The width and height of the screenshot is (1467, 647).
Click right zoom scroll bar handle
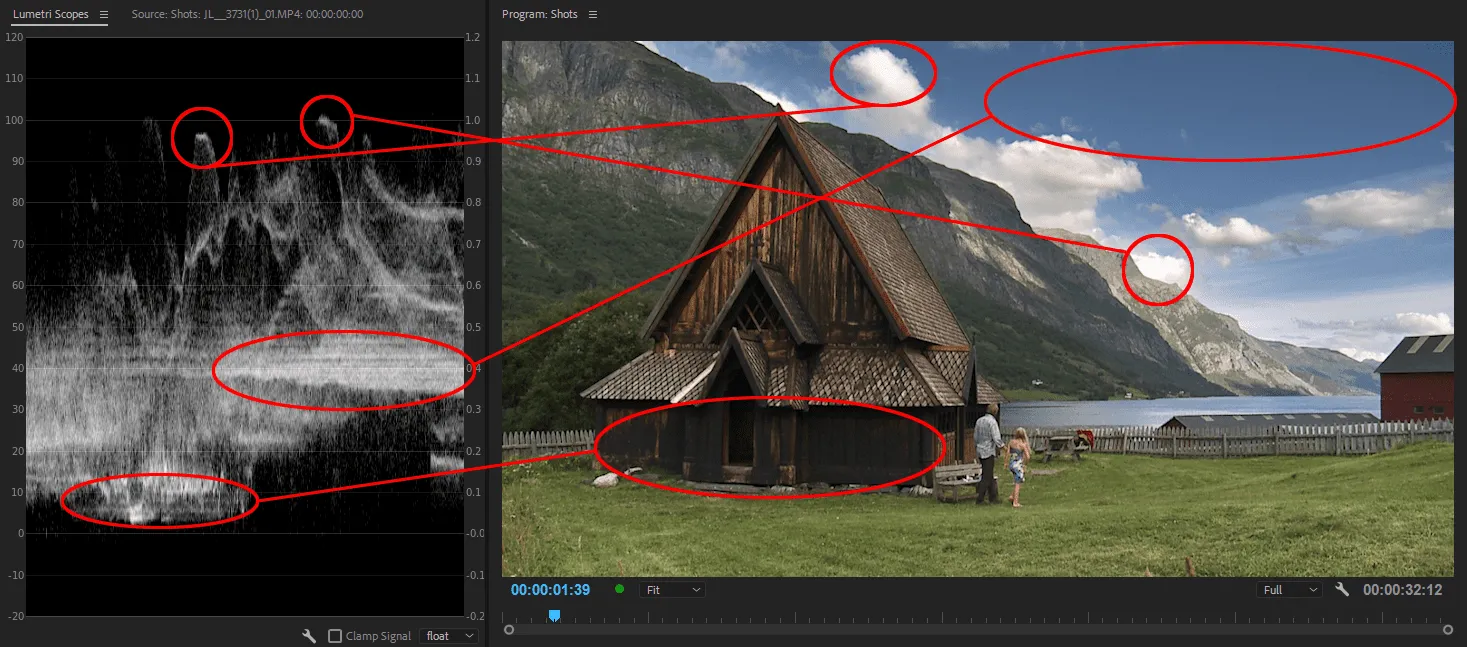1448,630
